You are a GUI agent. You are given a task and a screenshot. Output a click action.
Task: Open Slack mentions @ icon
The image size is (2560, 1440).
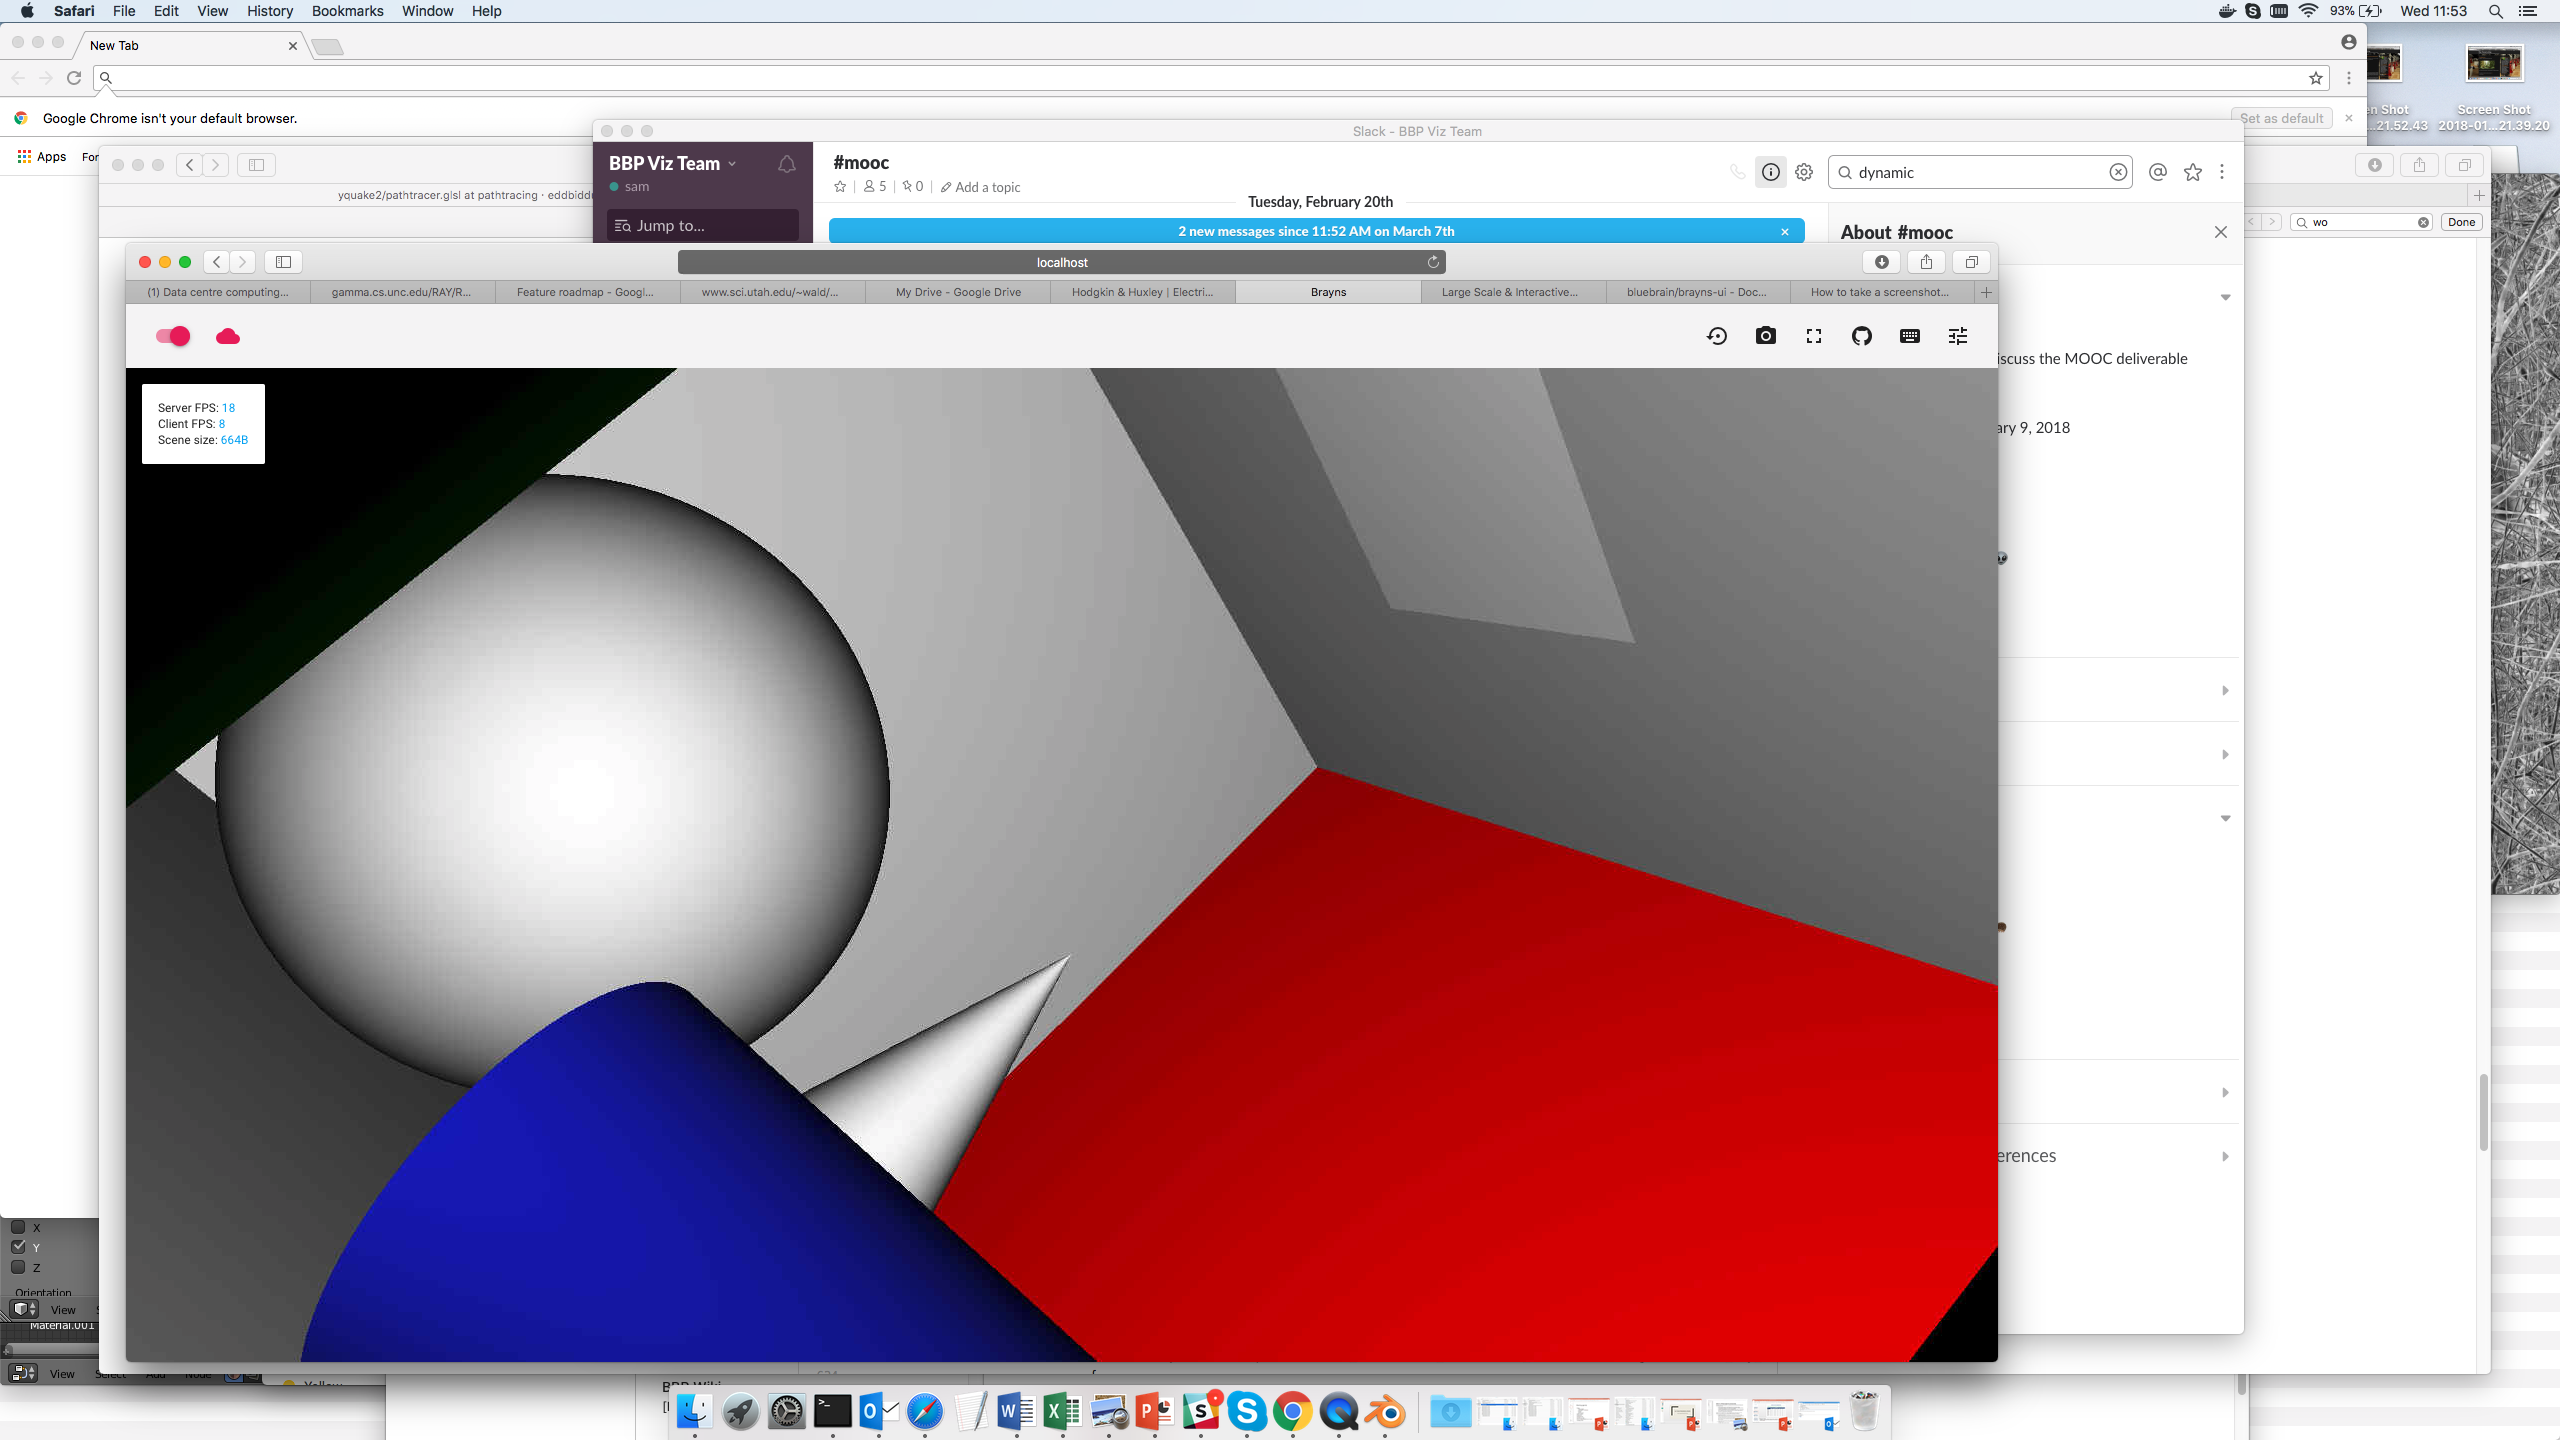tap(2158, 172)
